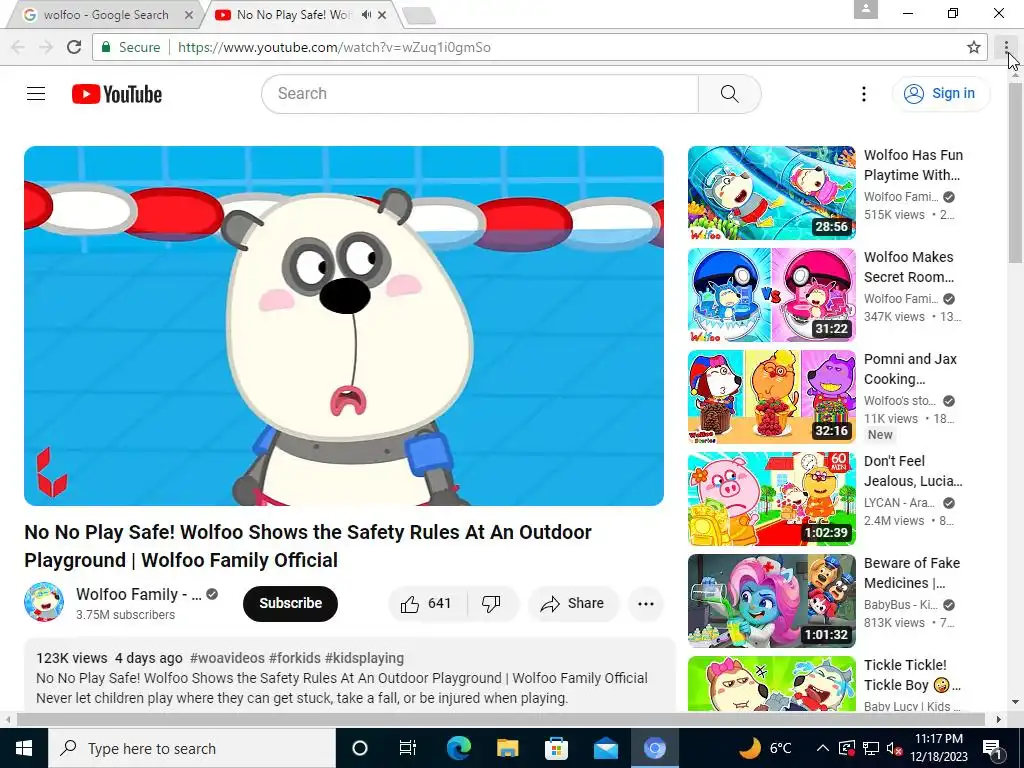Click #woavideos hashtag

[227, 658]
